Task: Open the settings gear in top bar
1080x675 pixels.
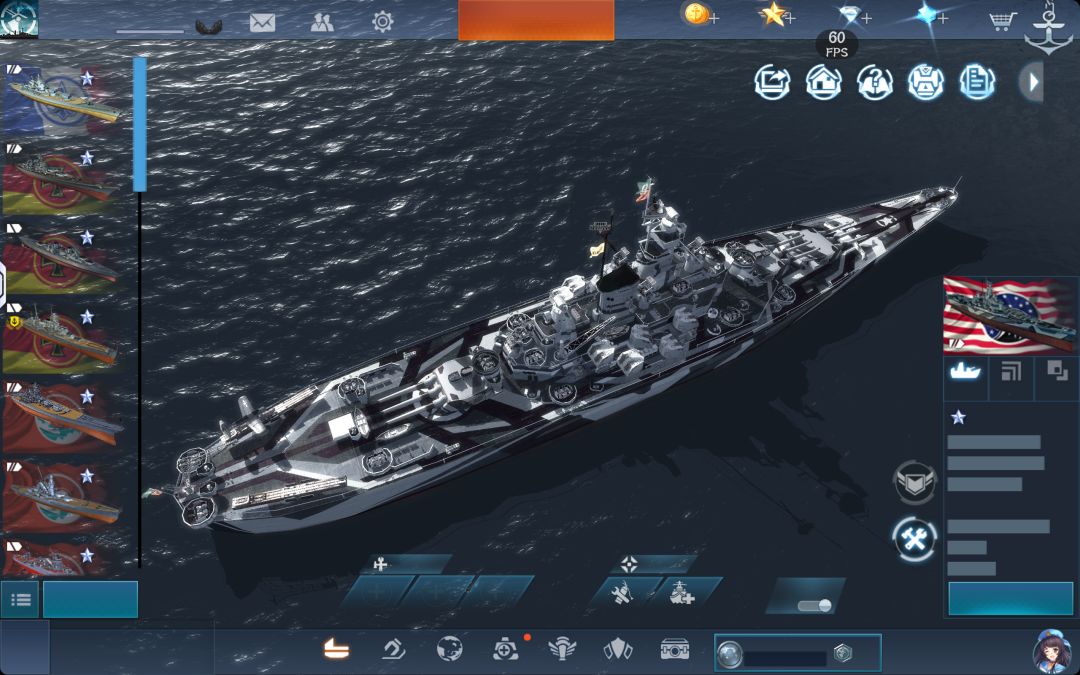Action: tap(382, 22)
